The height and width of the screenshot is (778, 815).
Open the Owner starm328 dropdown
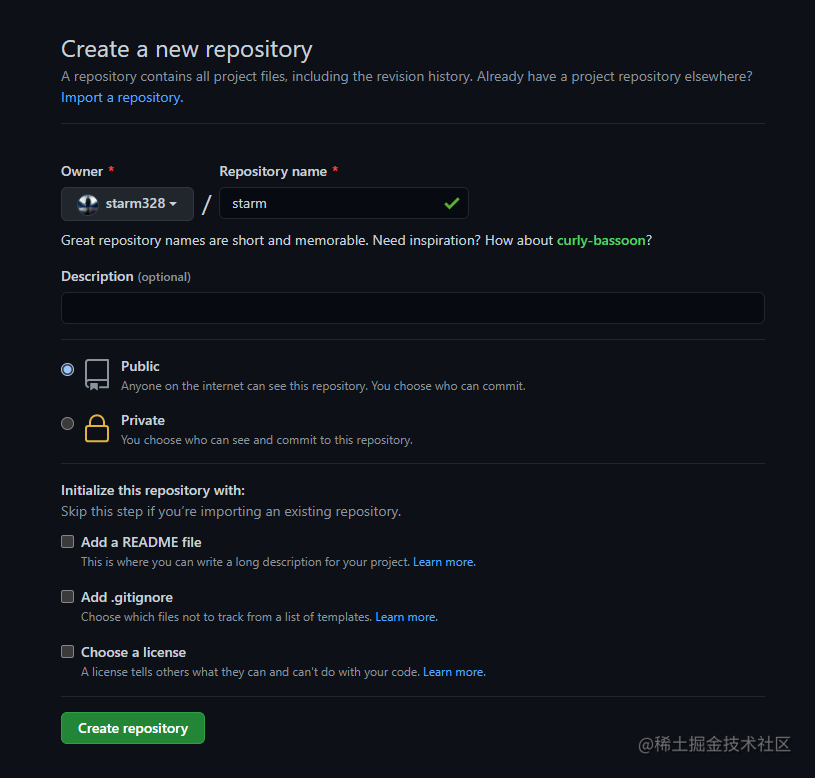(127, 204)
